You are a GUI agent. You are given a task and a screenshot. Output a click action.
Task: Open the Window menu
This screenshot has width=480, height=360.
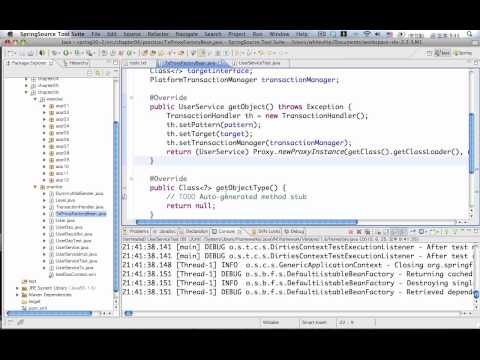pyautogui.click(x=279, y=34)
